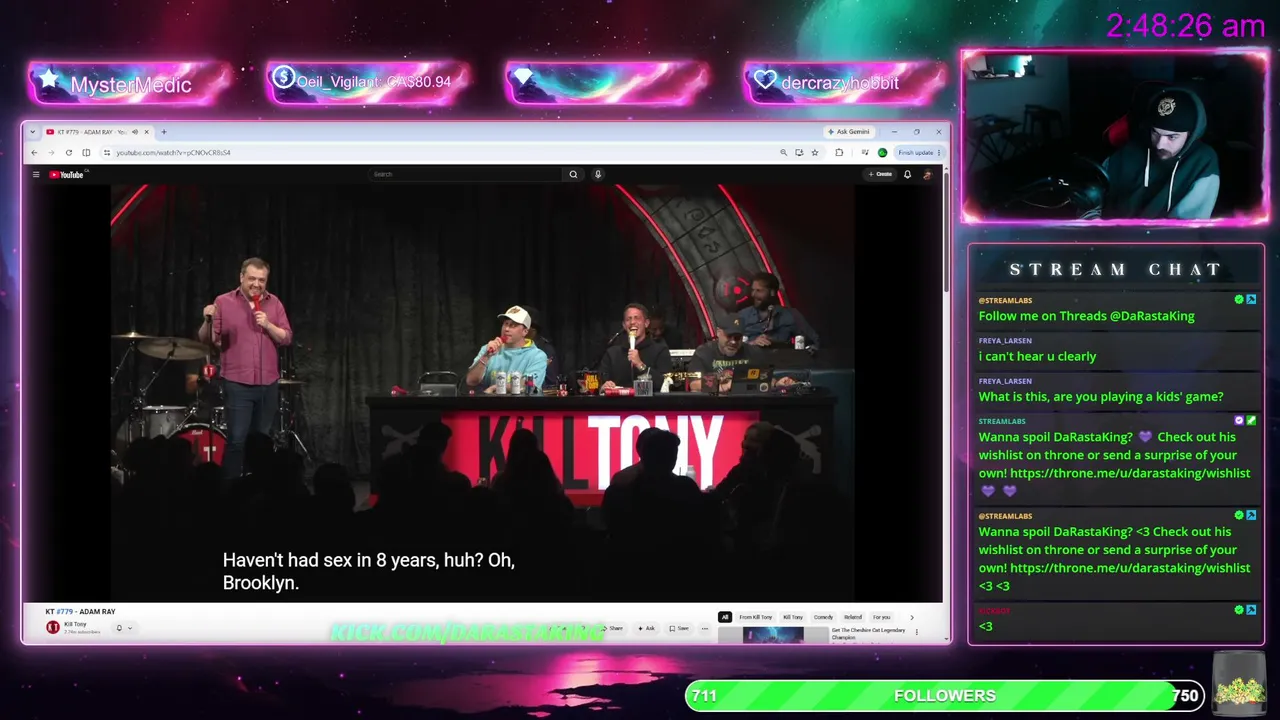Click the Kill Tony channel avatar
Viewport: 1280px width, 720px height.
[x=53, y=627]
